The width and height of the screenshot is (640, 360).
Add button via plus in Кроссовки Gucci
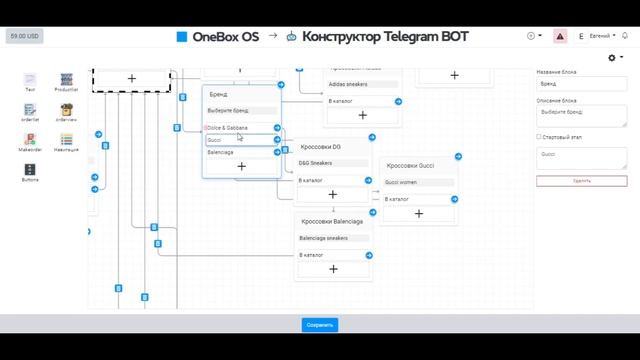(419, 214)
